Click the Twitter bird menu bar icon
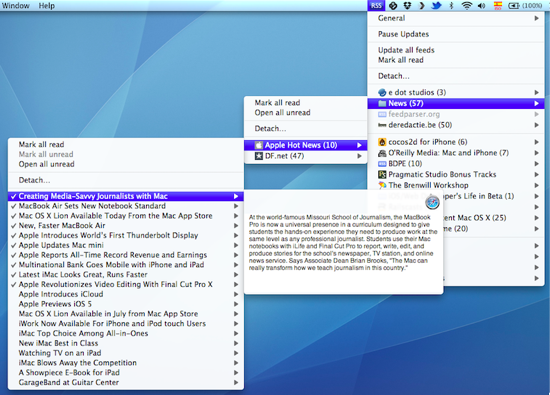 click(436, 6)
